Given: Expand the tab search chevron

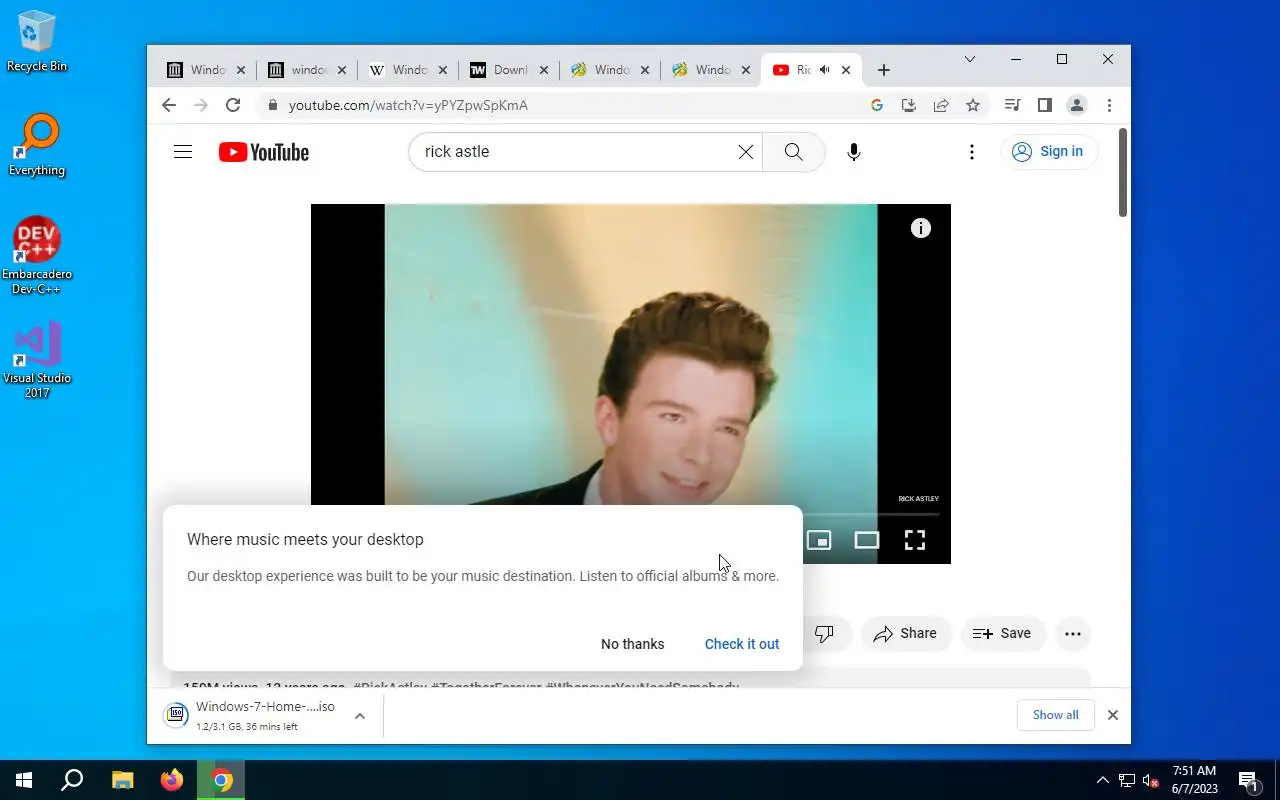Looking at the screenshot, I should 969,59.
